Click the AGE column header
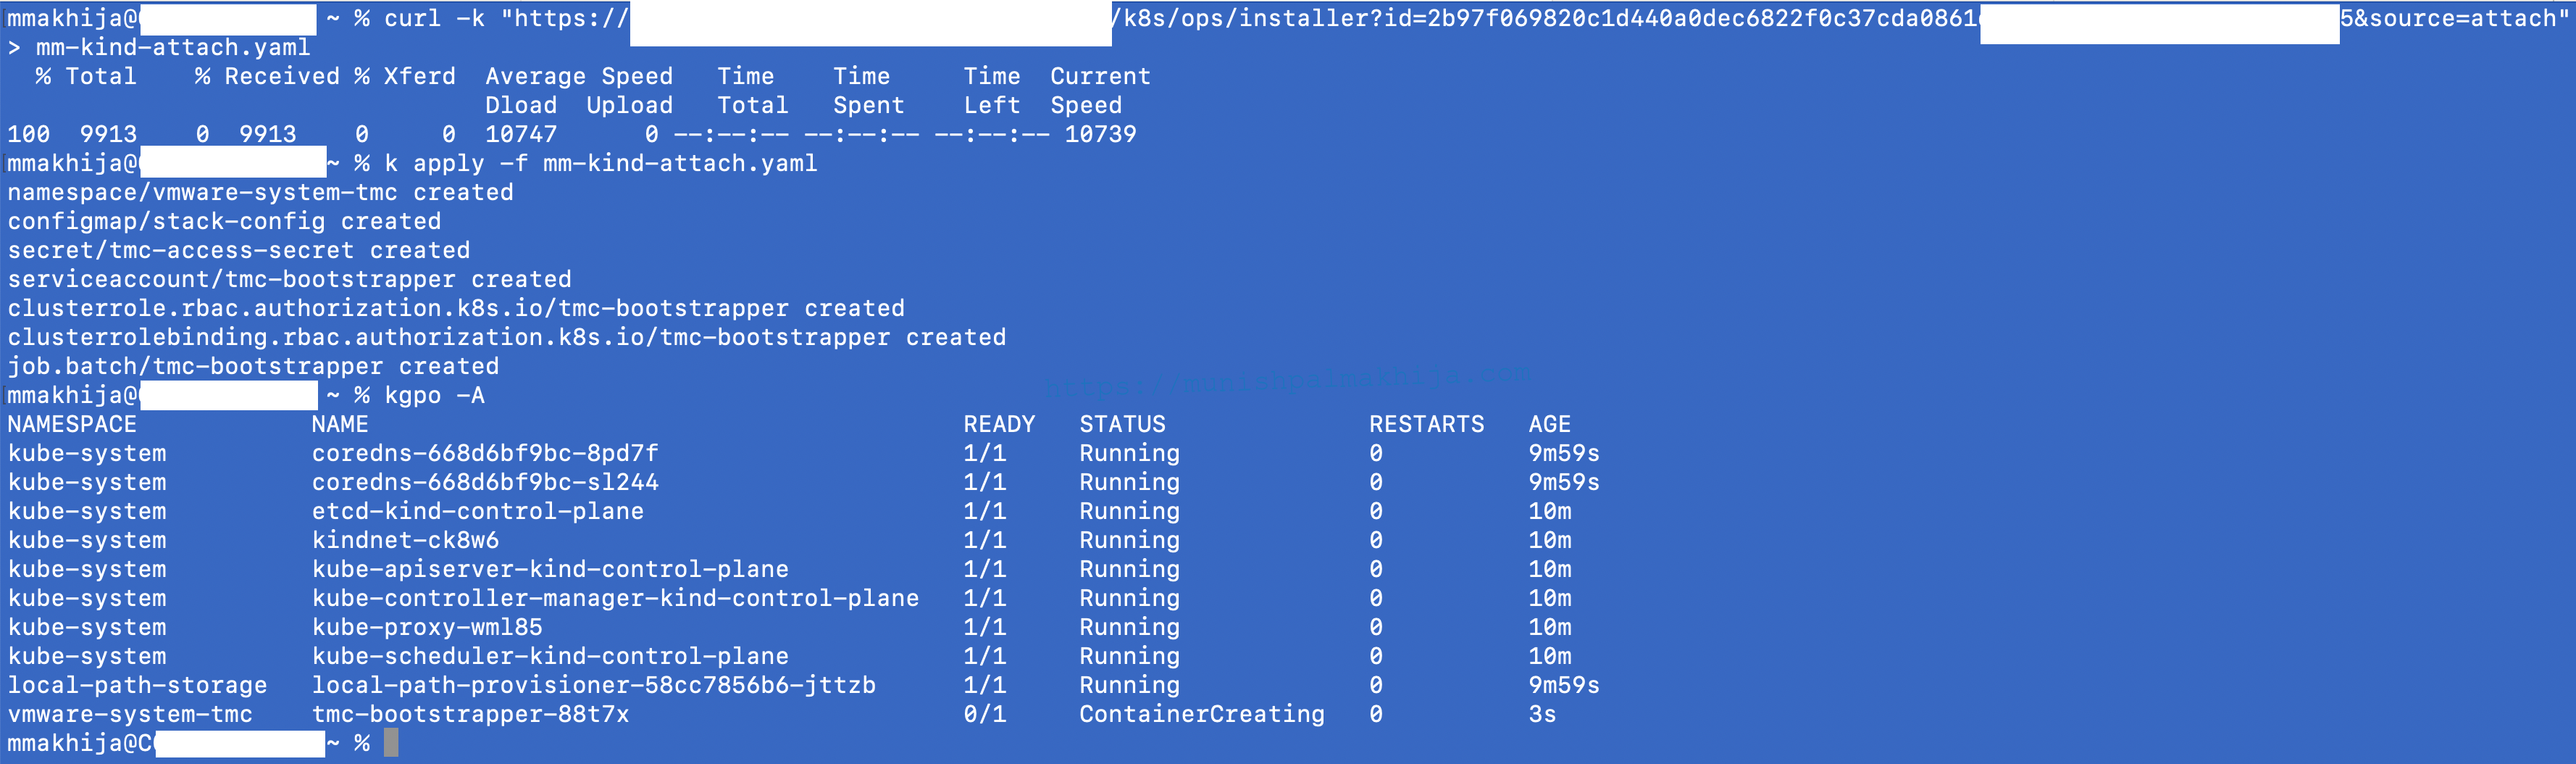 point(1549,425)
